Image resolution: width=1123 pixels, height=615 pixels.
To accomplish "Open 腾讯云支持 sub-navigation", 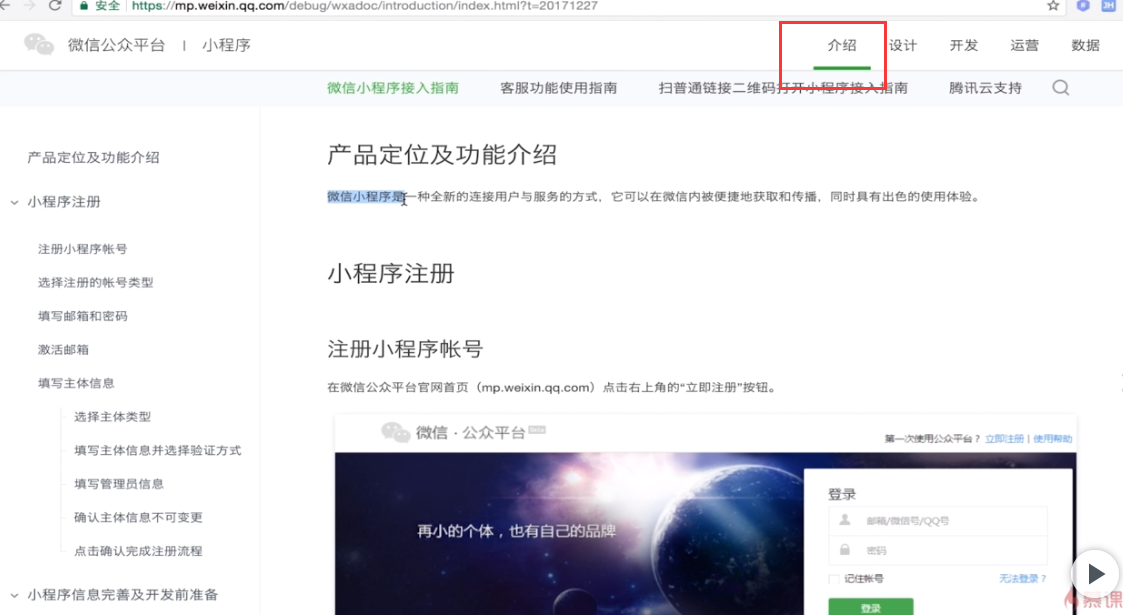I will click(x=985, y=88).
